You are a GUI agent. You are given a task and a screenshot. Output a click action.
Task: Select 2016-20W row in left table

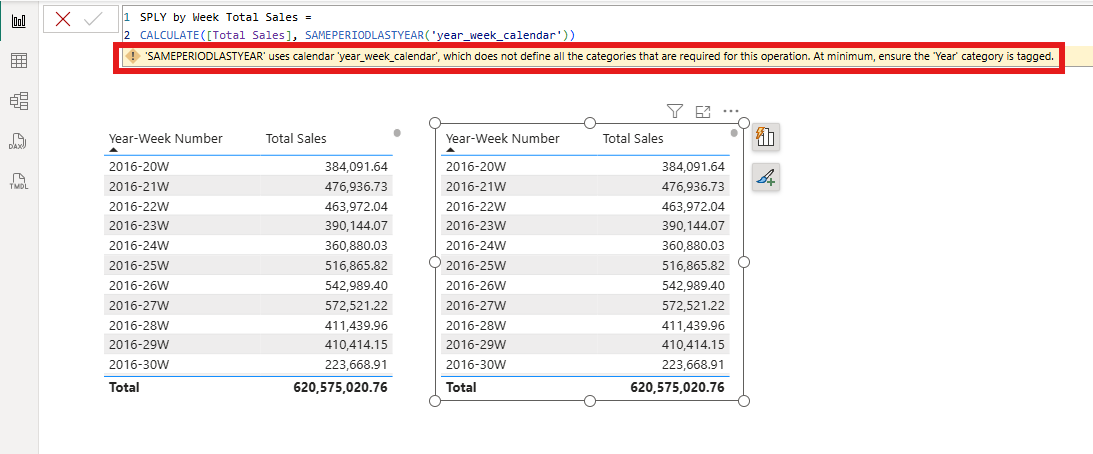(249, 167)
